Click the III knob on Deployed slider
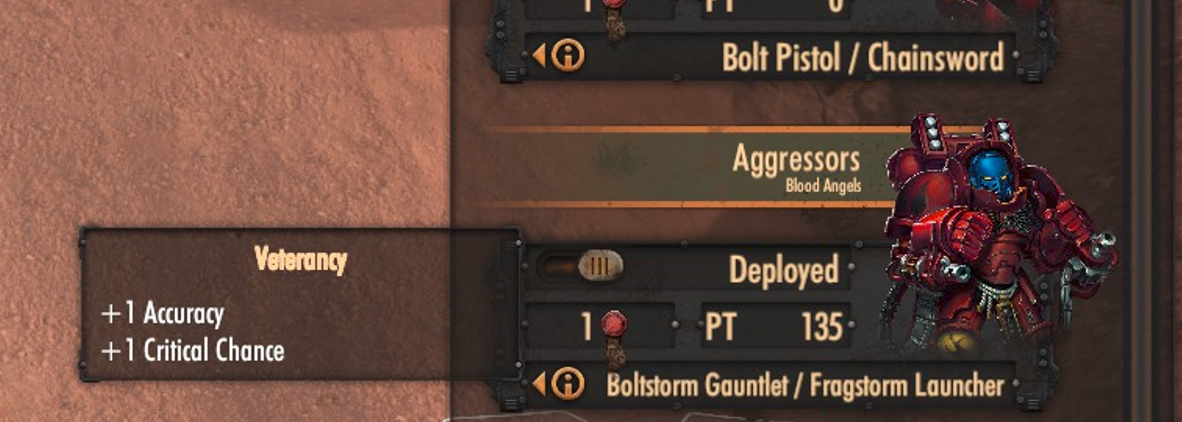1182x422 pixels. [x=601, y=266]
